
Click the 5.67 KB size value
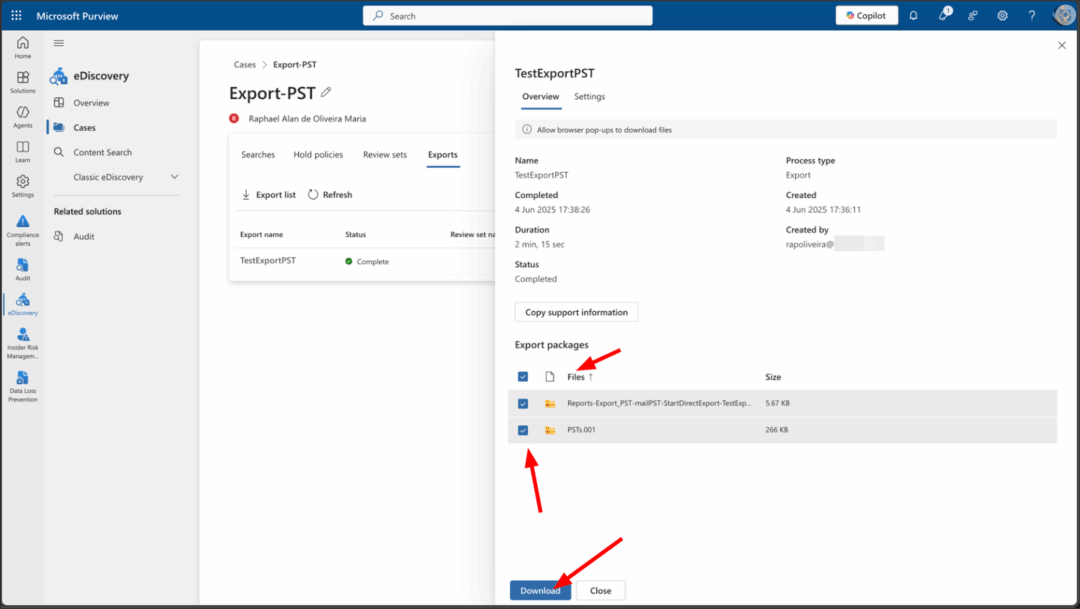tap(778, 403)
